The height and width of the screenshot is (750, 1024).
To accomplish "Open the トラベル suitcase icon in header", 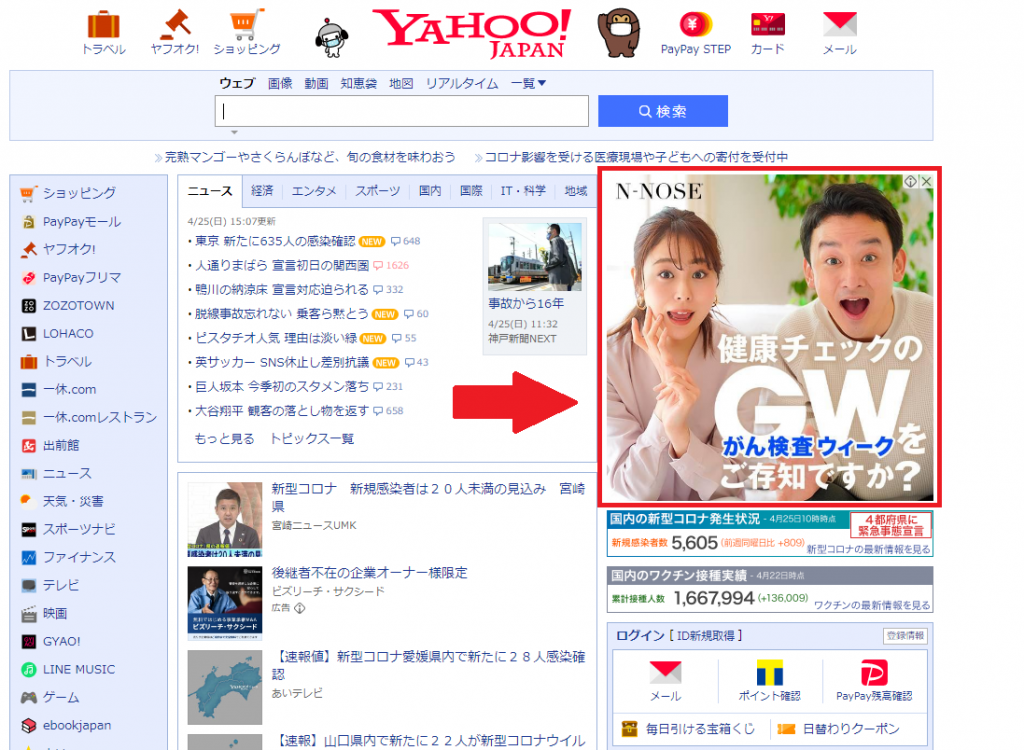I will coord(104,25).
